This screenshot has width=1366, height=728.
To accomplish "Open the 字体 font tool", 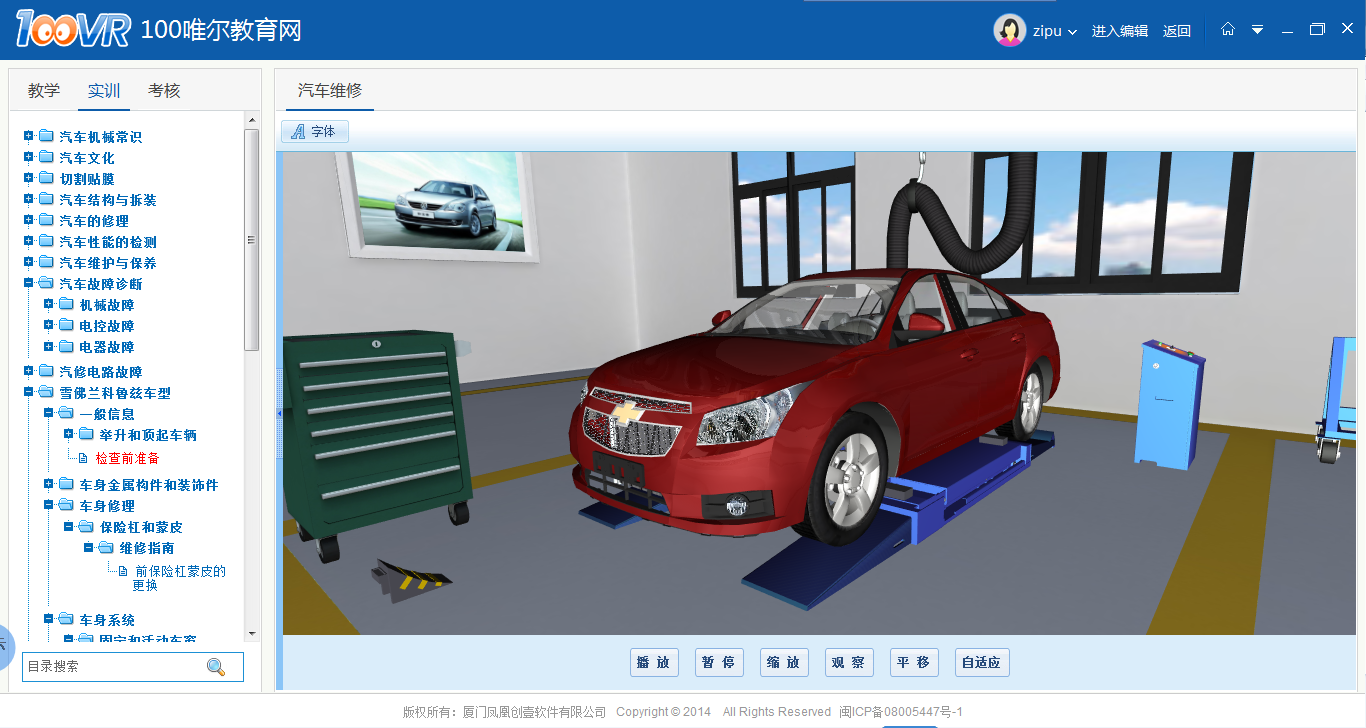I will click(x=315, y=131).
